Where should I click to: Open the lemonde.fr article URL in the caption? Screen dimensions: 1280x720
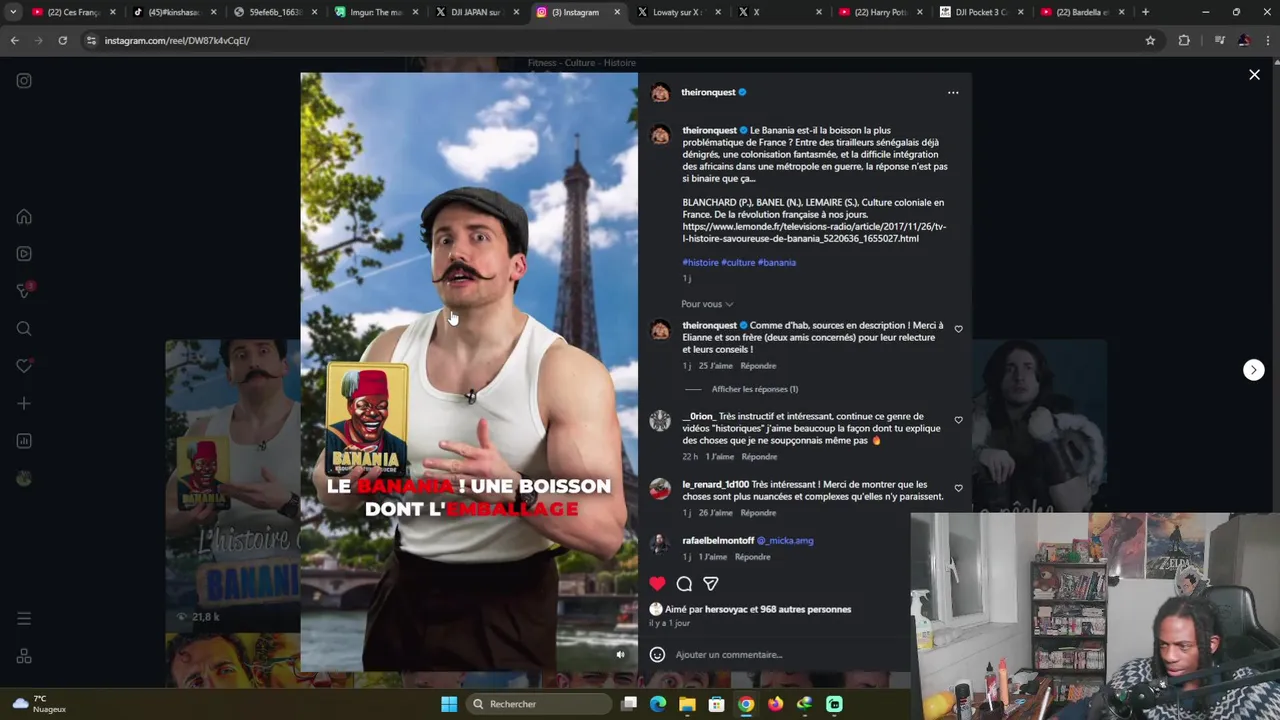click(x=814, y=233)
